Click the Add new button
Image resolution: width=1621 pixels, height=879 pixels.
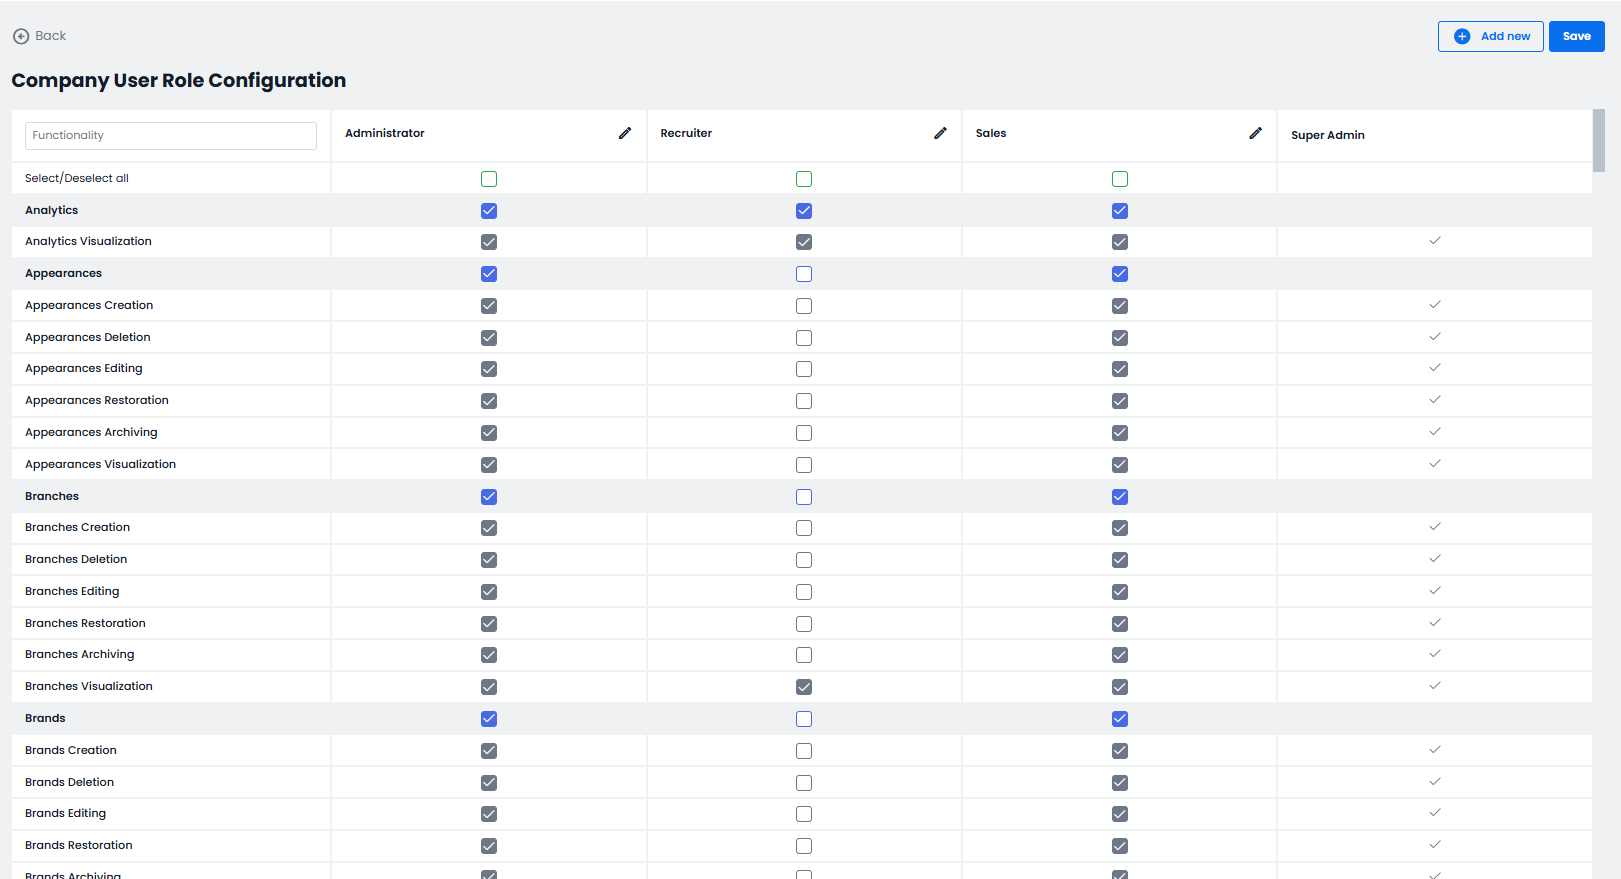(1491, 36)
